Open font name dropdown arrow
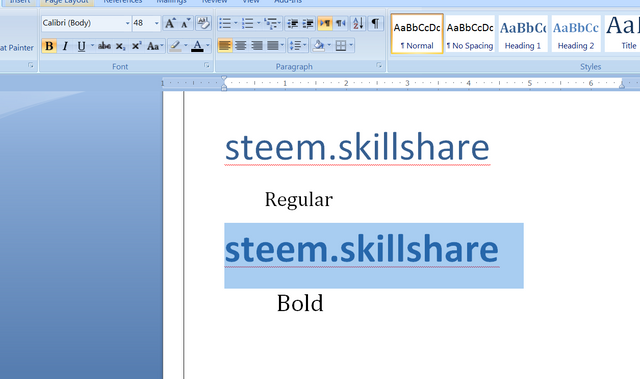Screen dimensions: 640x379 click(x=127, y=23)
